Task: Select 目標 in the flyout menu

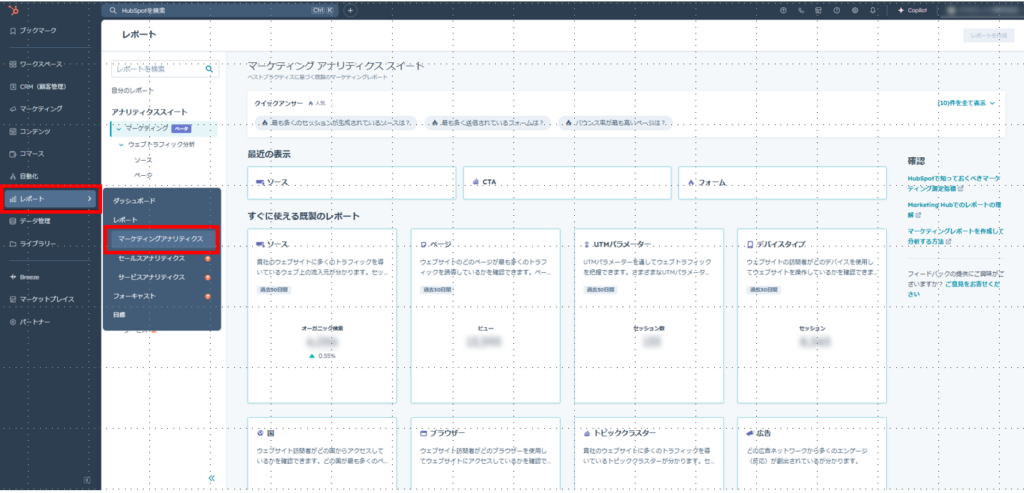Action: pos(119,314)
